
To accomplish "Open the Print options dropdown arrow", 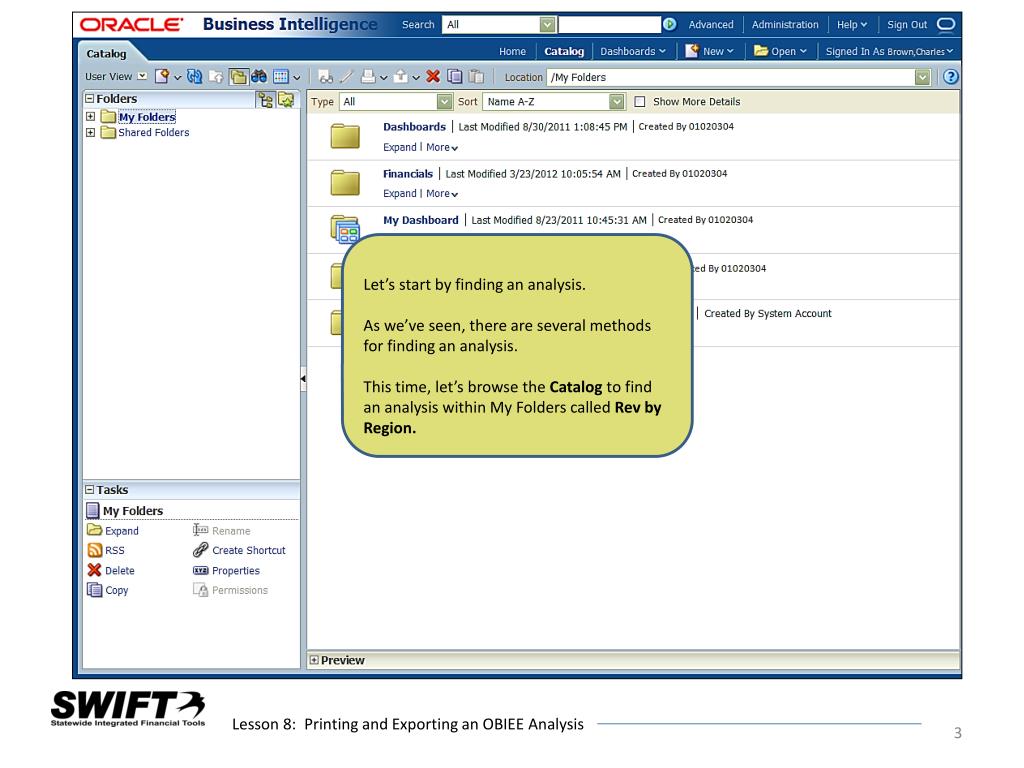I will pyautogui.click(x=383, y=78).
